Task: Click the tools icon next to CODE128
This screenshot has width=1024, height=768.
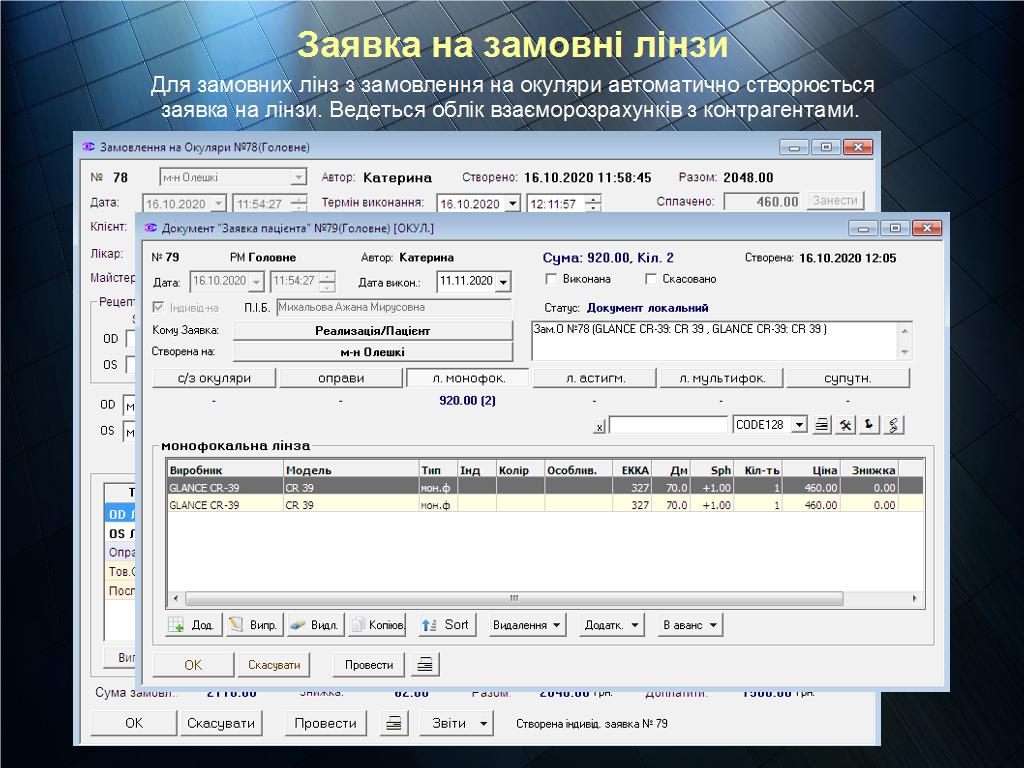Action: coord(845,425)
